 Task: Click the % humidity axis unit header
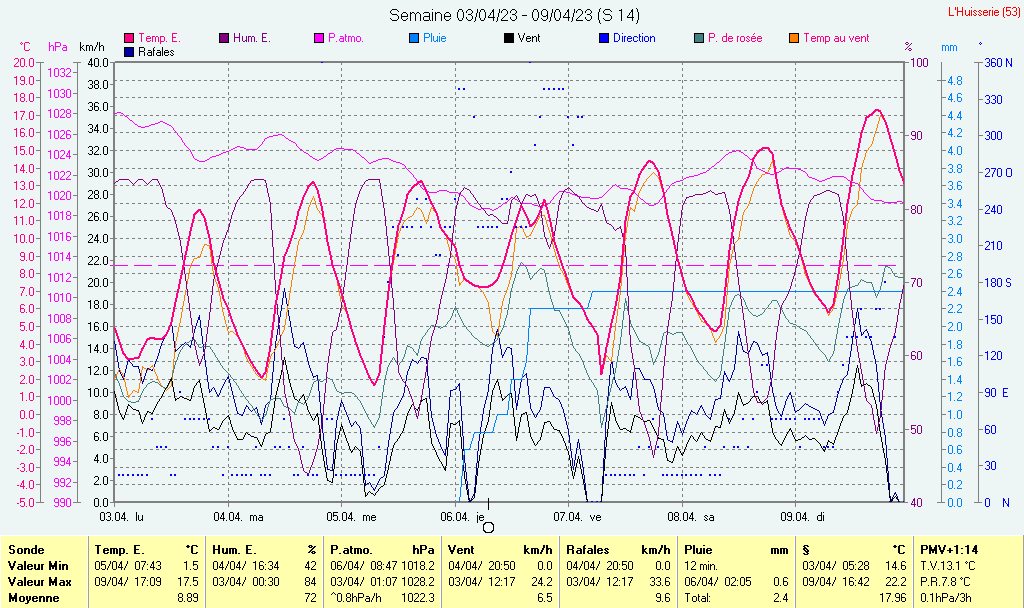tap(908, 47)
